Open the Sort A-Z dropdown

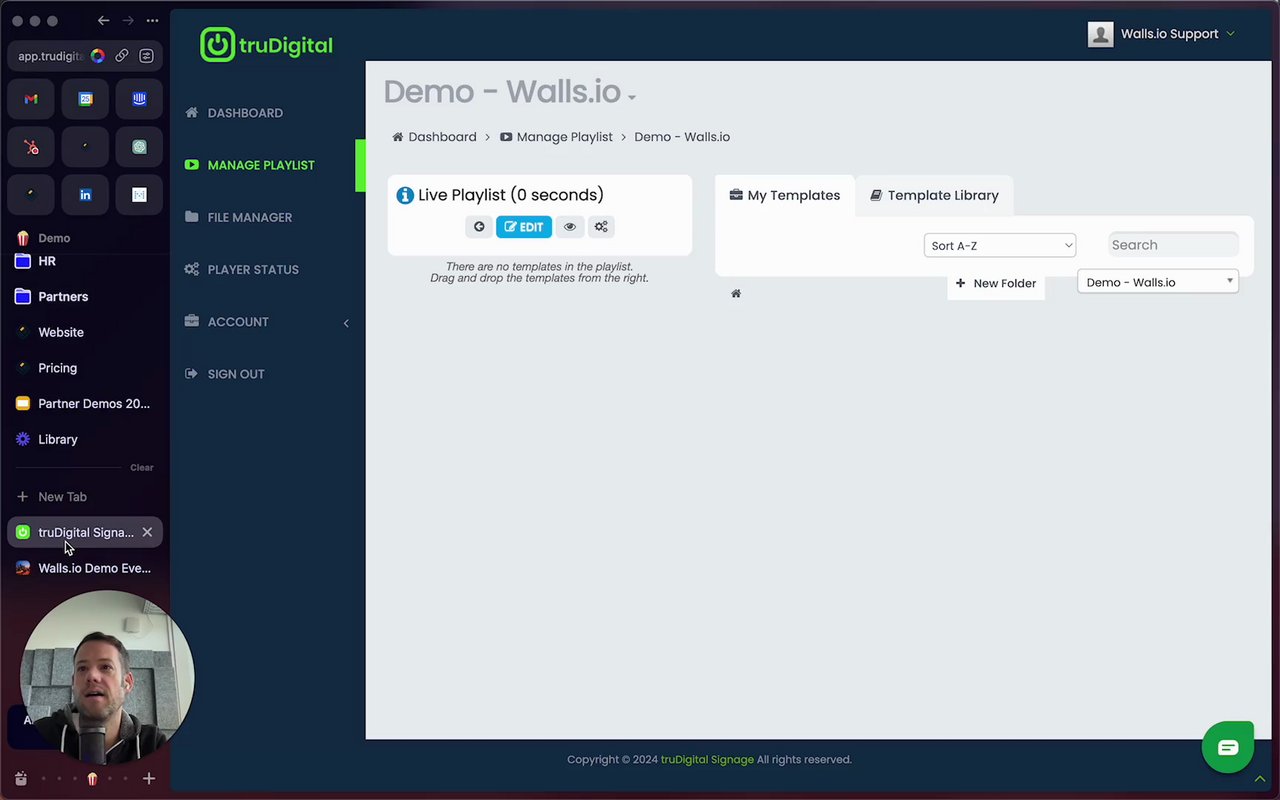[1000, 246]
